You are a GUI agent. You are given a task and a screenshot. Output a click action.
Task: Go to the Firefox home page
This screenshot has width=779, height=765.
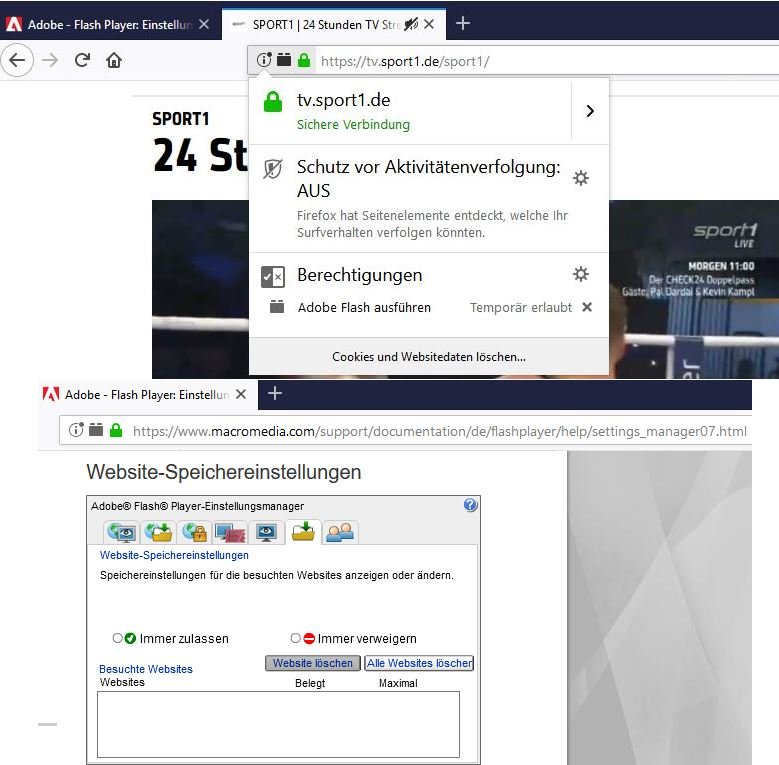click(114, 60)
